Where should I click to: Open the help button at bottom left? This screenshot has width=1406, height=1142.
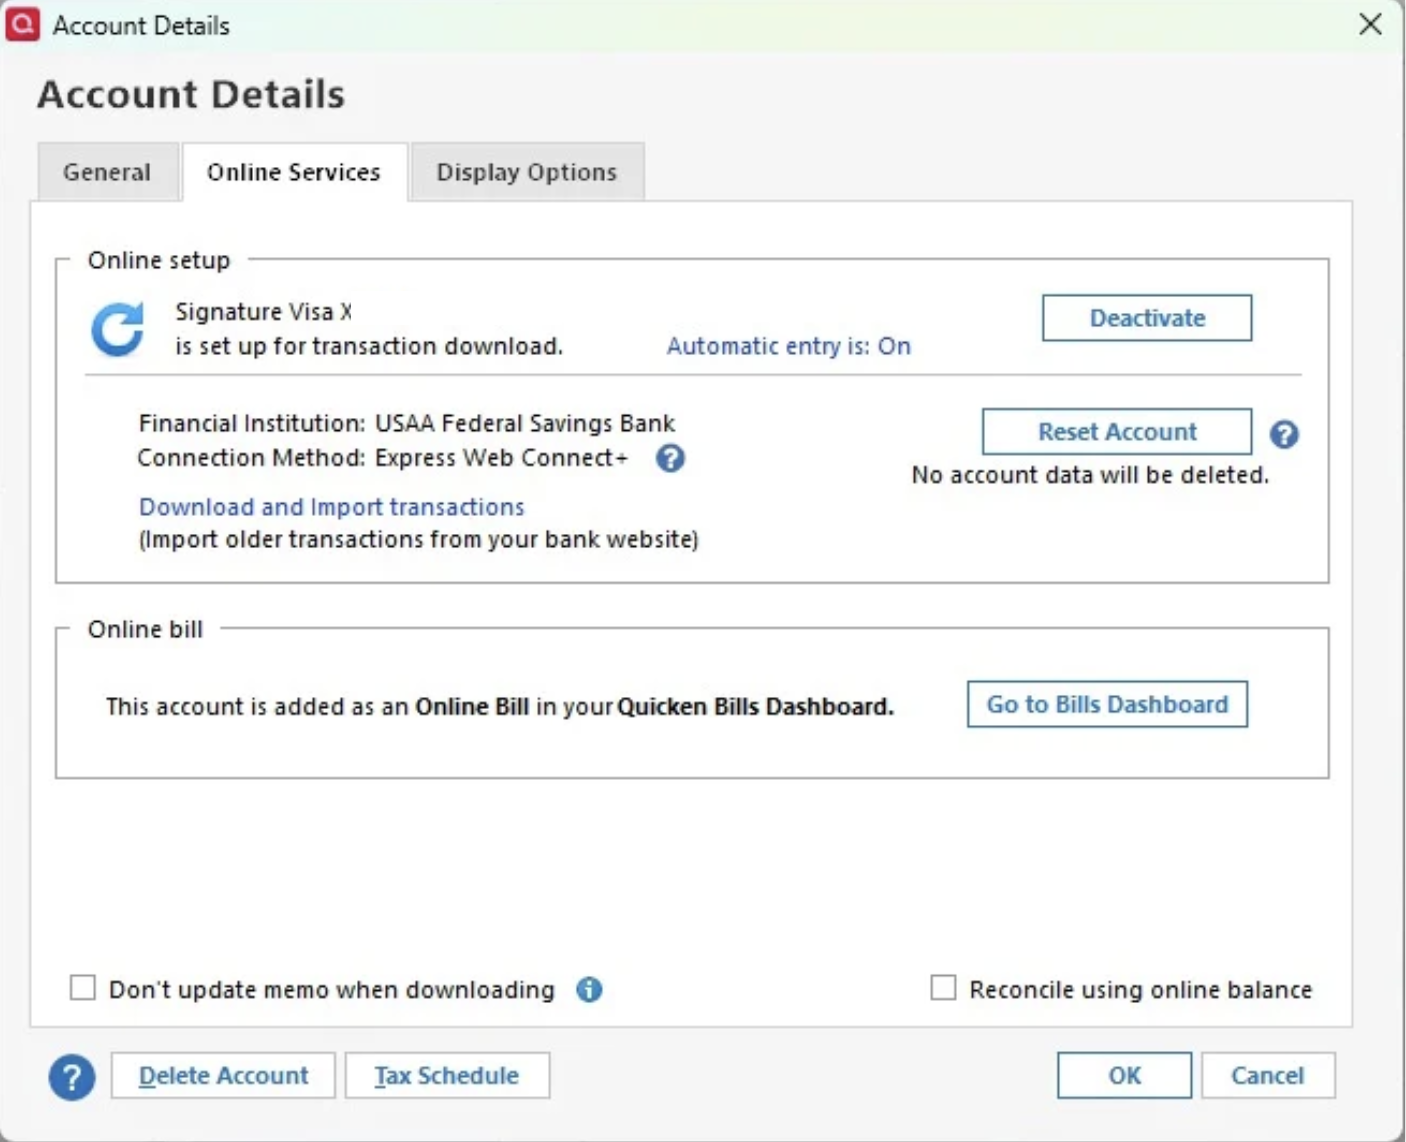(72, 1077)
